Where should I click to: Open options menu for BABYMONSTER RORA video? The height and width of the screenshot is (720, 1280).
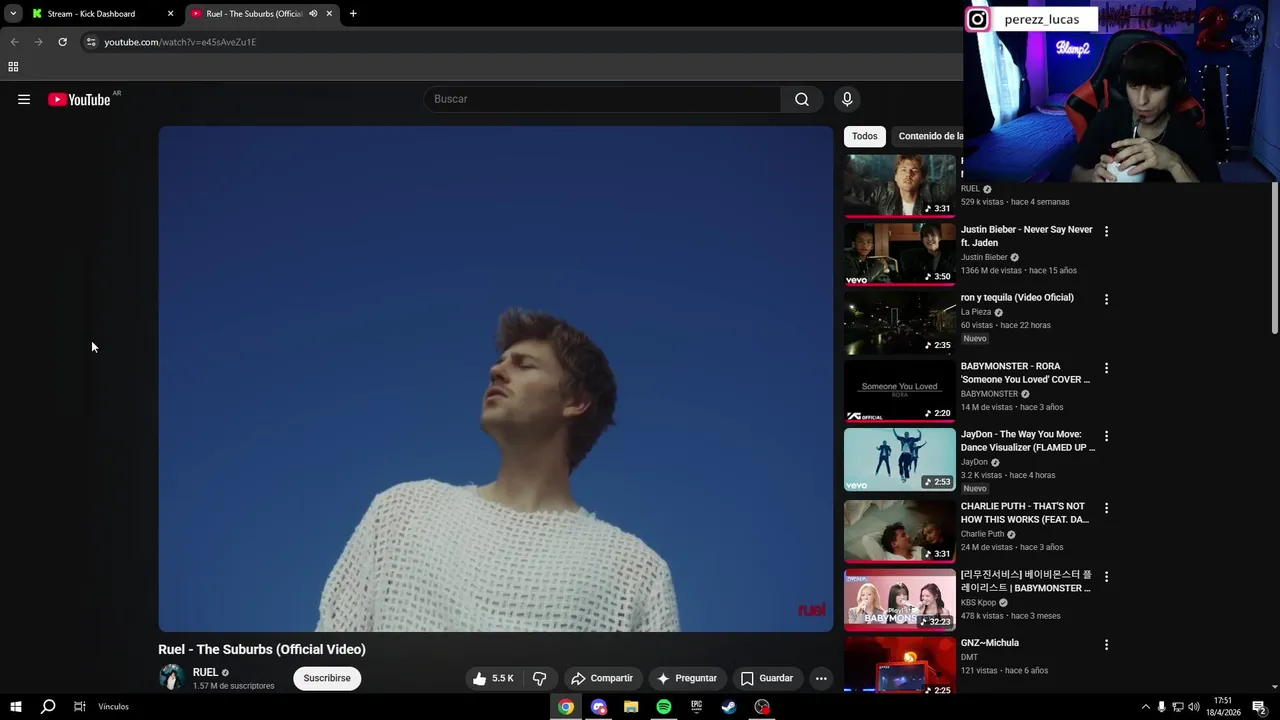coord(1106,368)
